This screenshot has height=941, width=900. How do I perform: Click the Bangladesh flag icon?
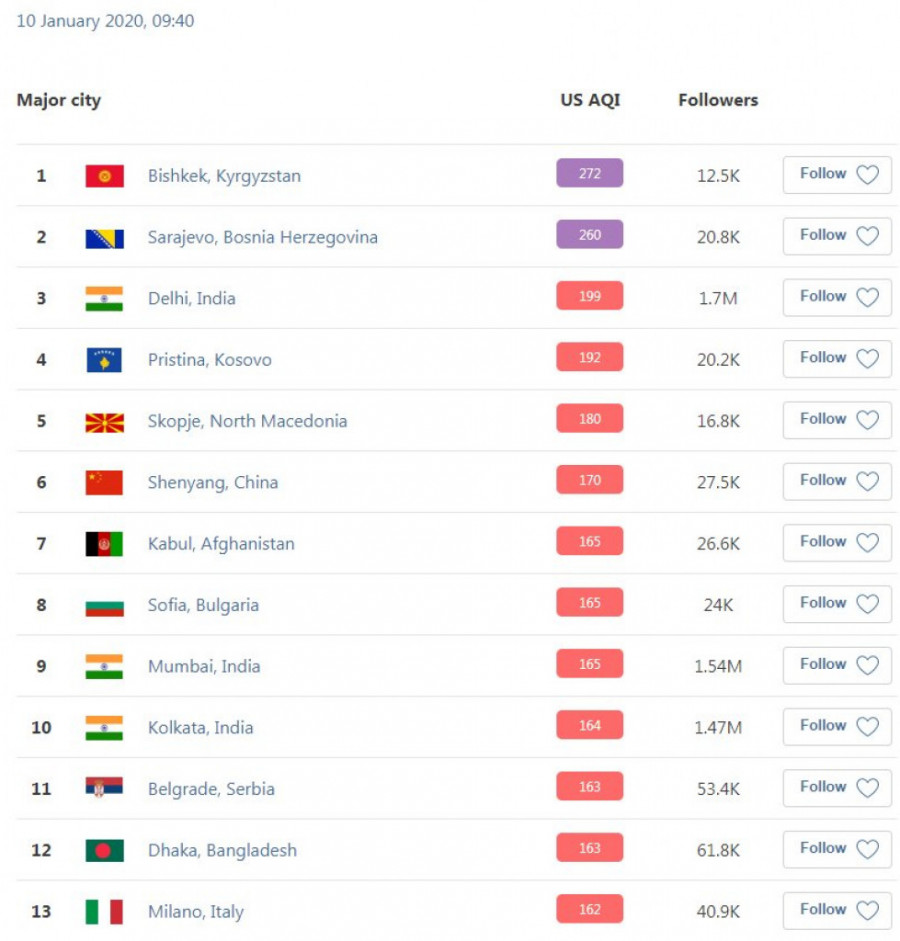pos(104,851)
